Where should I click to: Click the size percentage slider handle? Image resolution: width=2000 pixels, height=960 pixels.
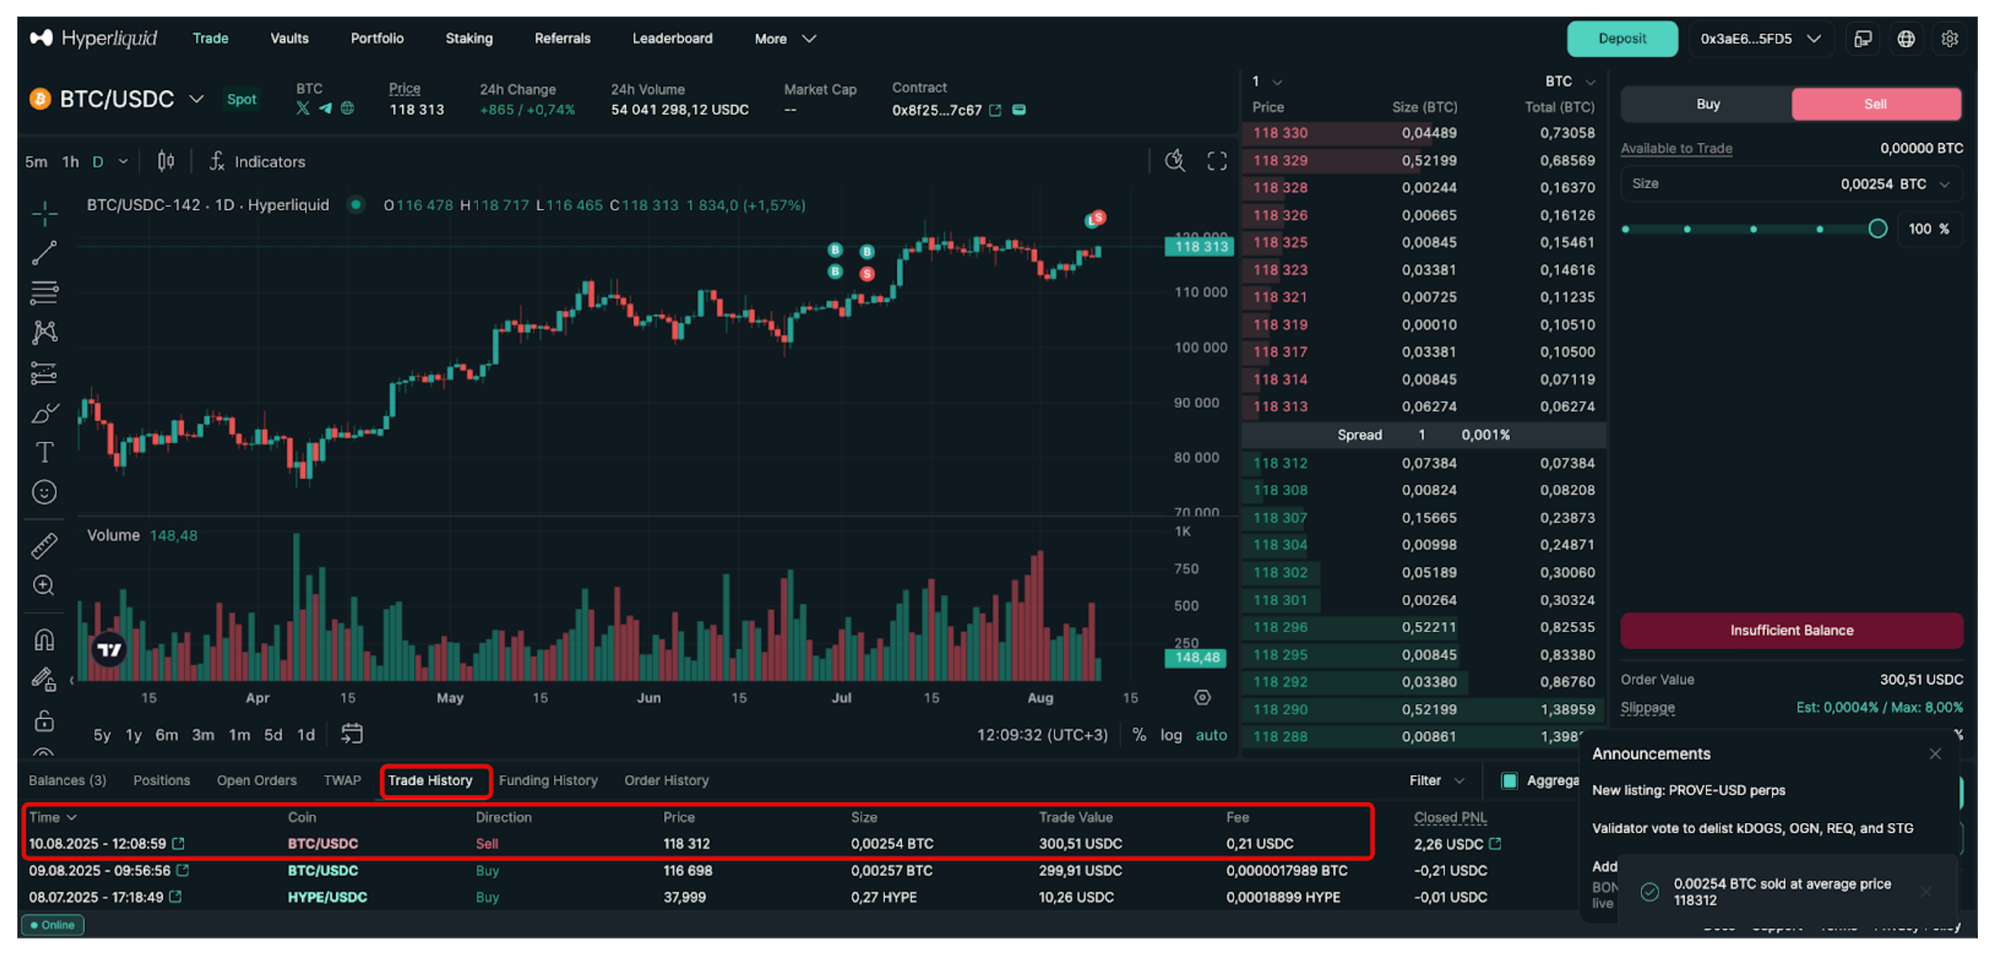click(x=1877, y=229)
